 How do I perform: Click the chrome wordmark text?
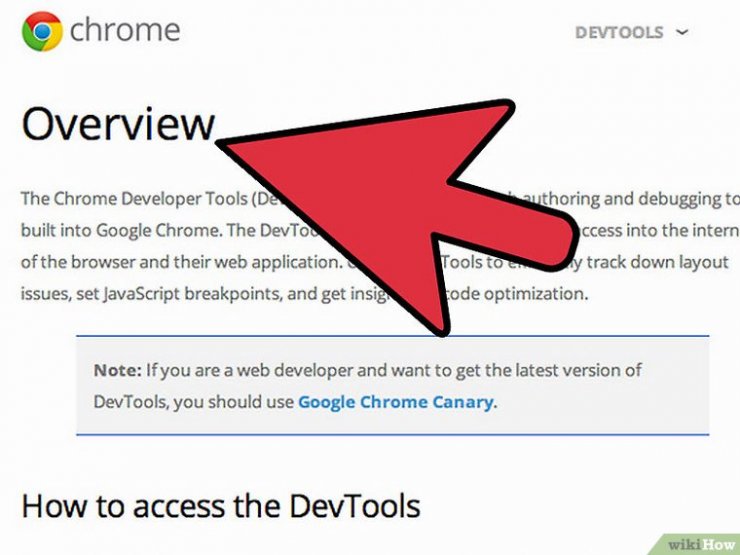[x=125, y=30]
